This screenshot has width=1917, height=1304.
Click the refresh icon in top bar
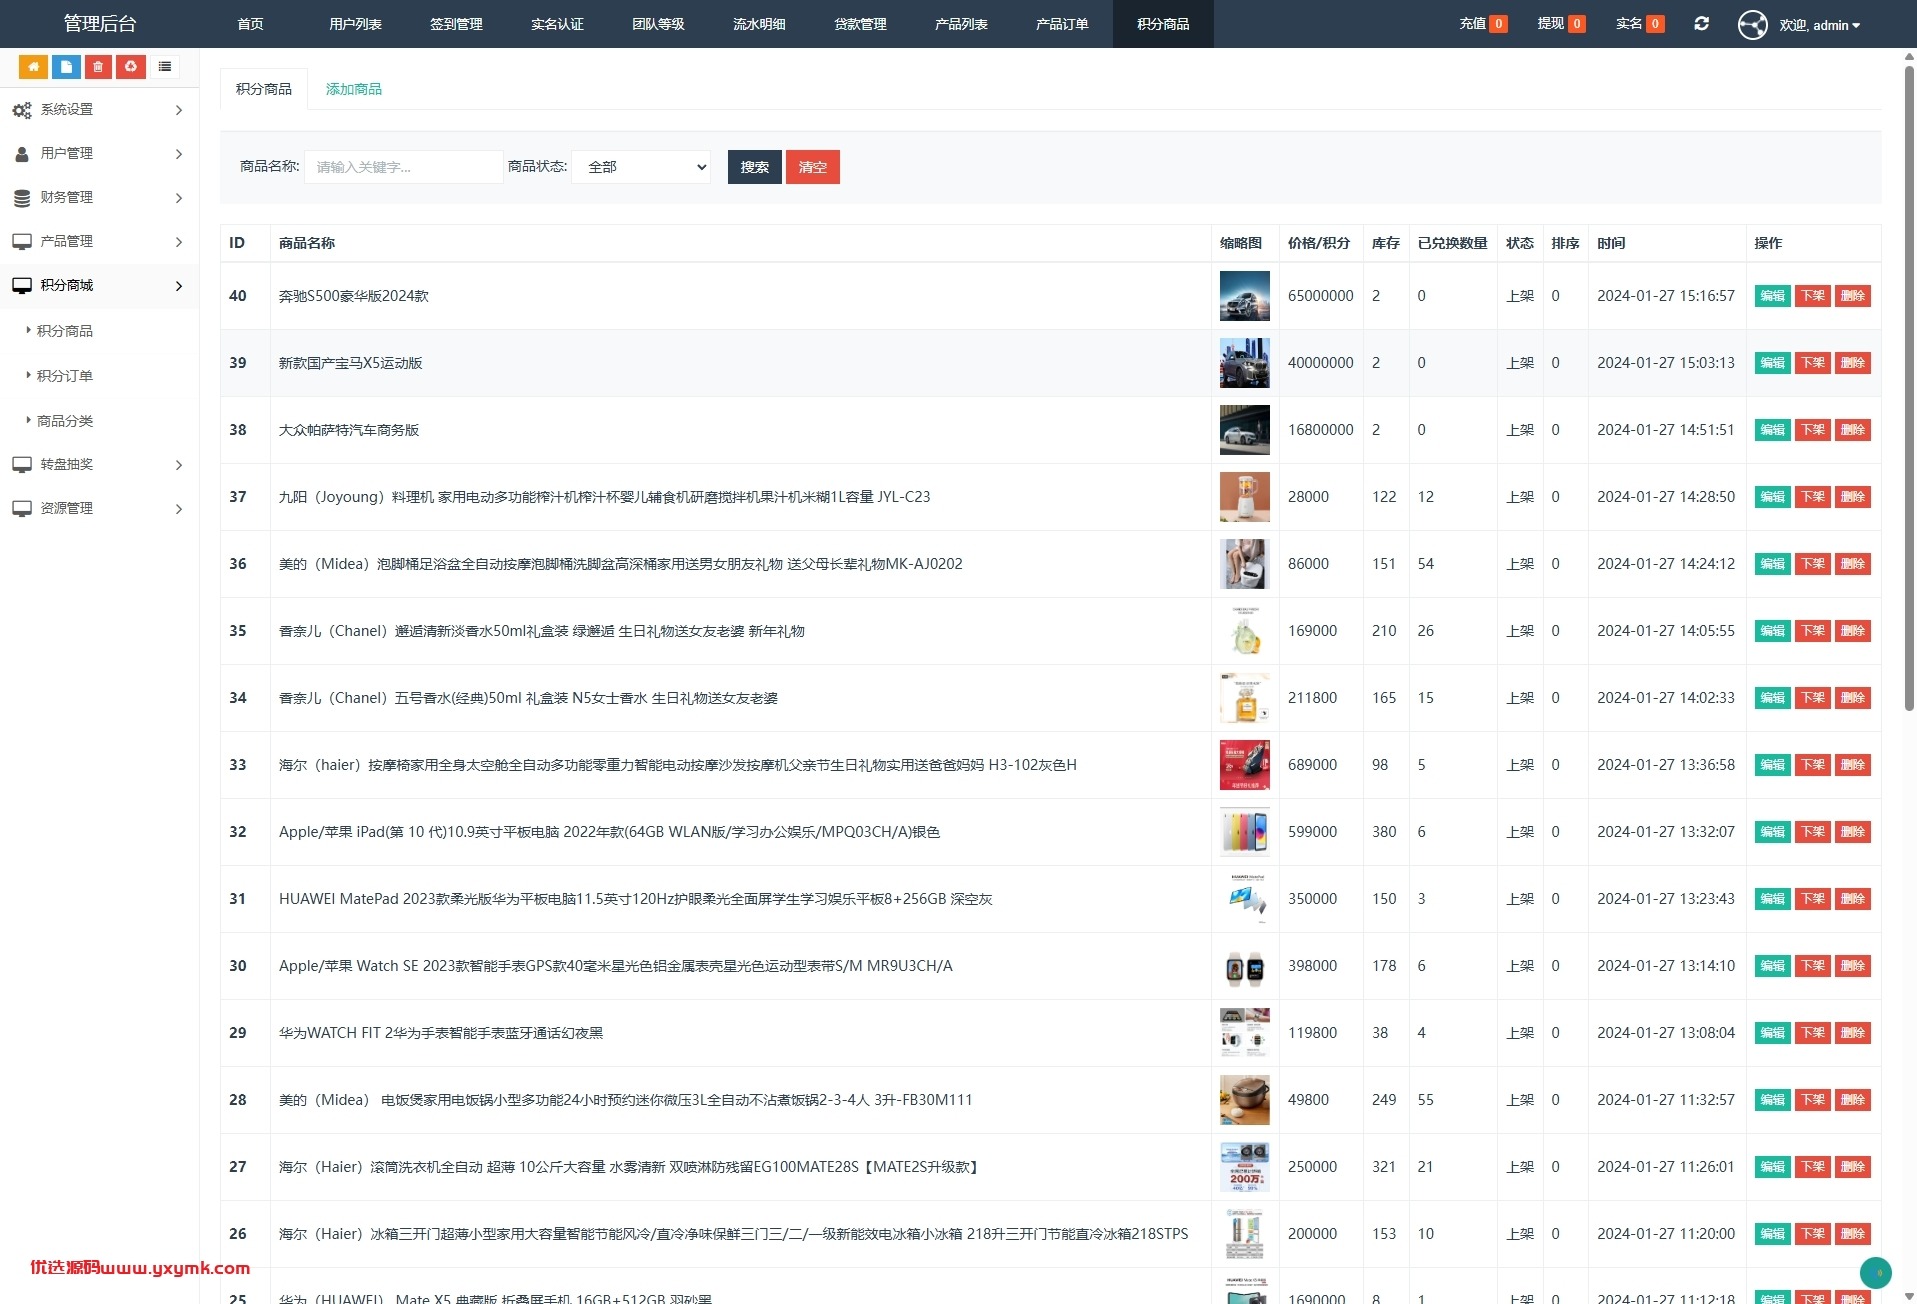(x=1701, y=24)
